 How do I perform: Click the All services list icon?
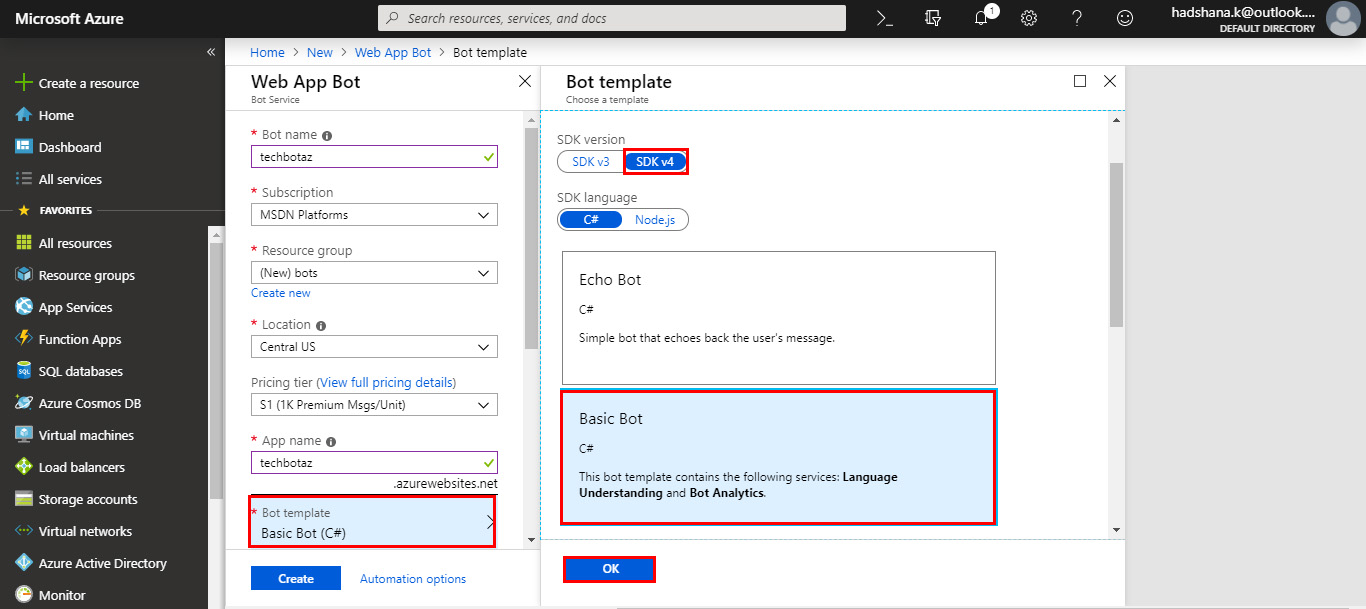24,179
